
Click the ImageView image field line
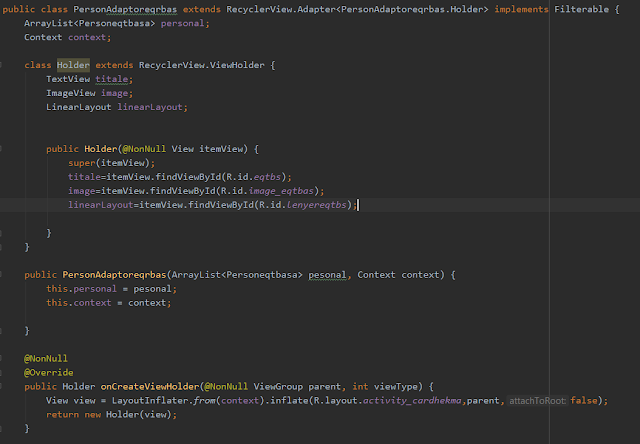pos(88,92)
